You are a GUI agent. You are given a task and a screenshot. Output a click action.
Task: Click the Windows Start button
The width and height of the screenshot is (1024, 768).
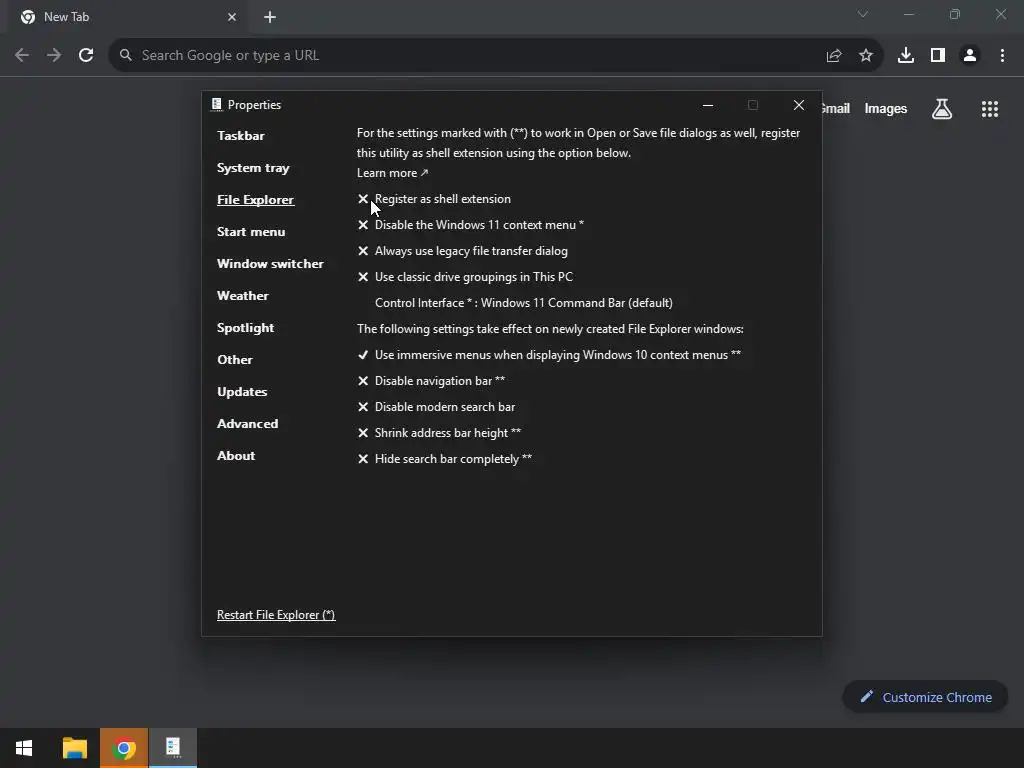click(24, 748)
